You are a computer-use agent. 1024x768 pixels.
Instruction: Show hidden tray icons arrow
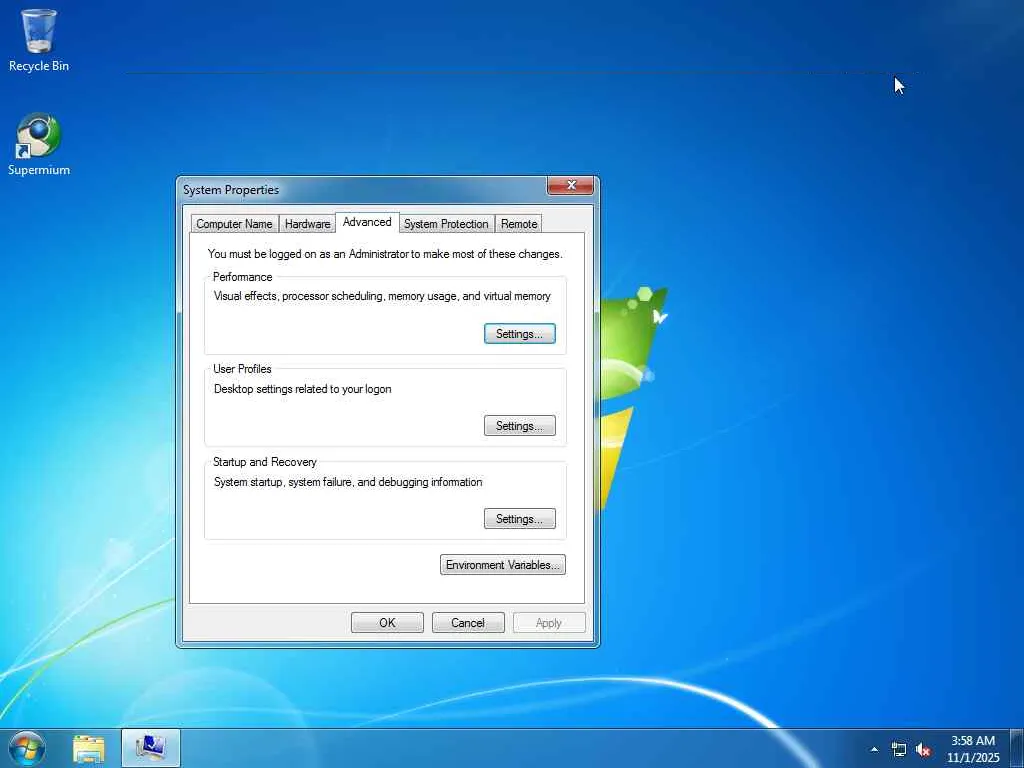[x=874, y=750]
